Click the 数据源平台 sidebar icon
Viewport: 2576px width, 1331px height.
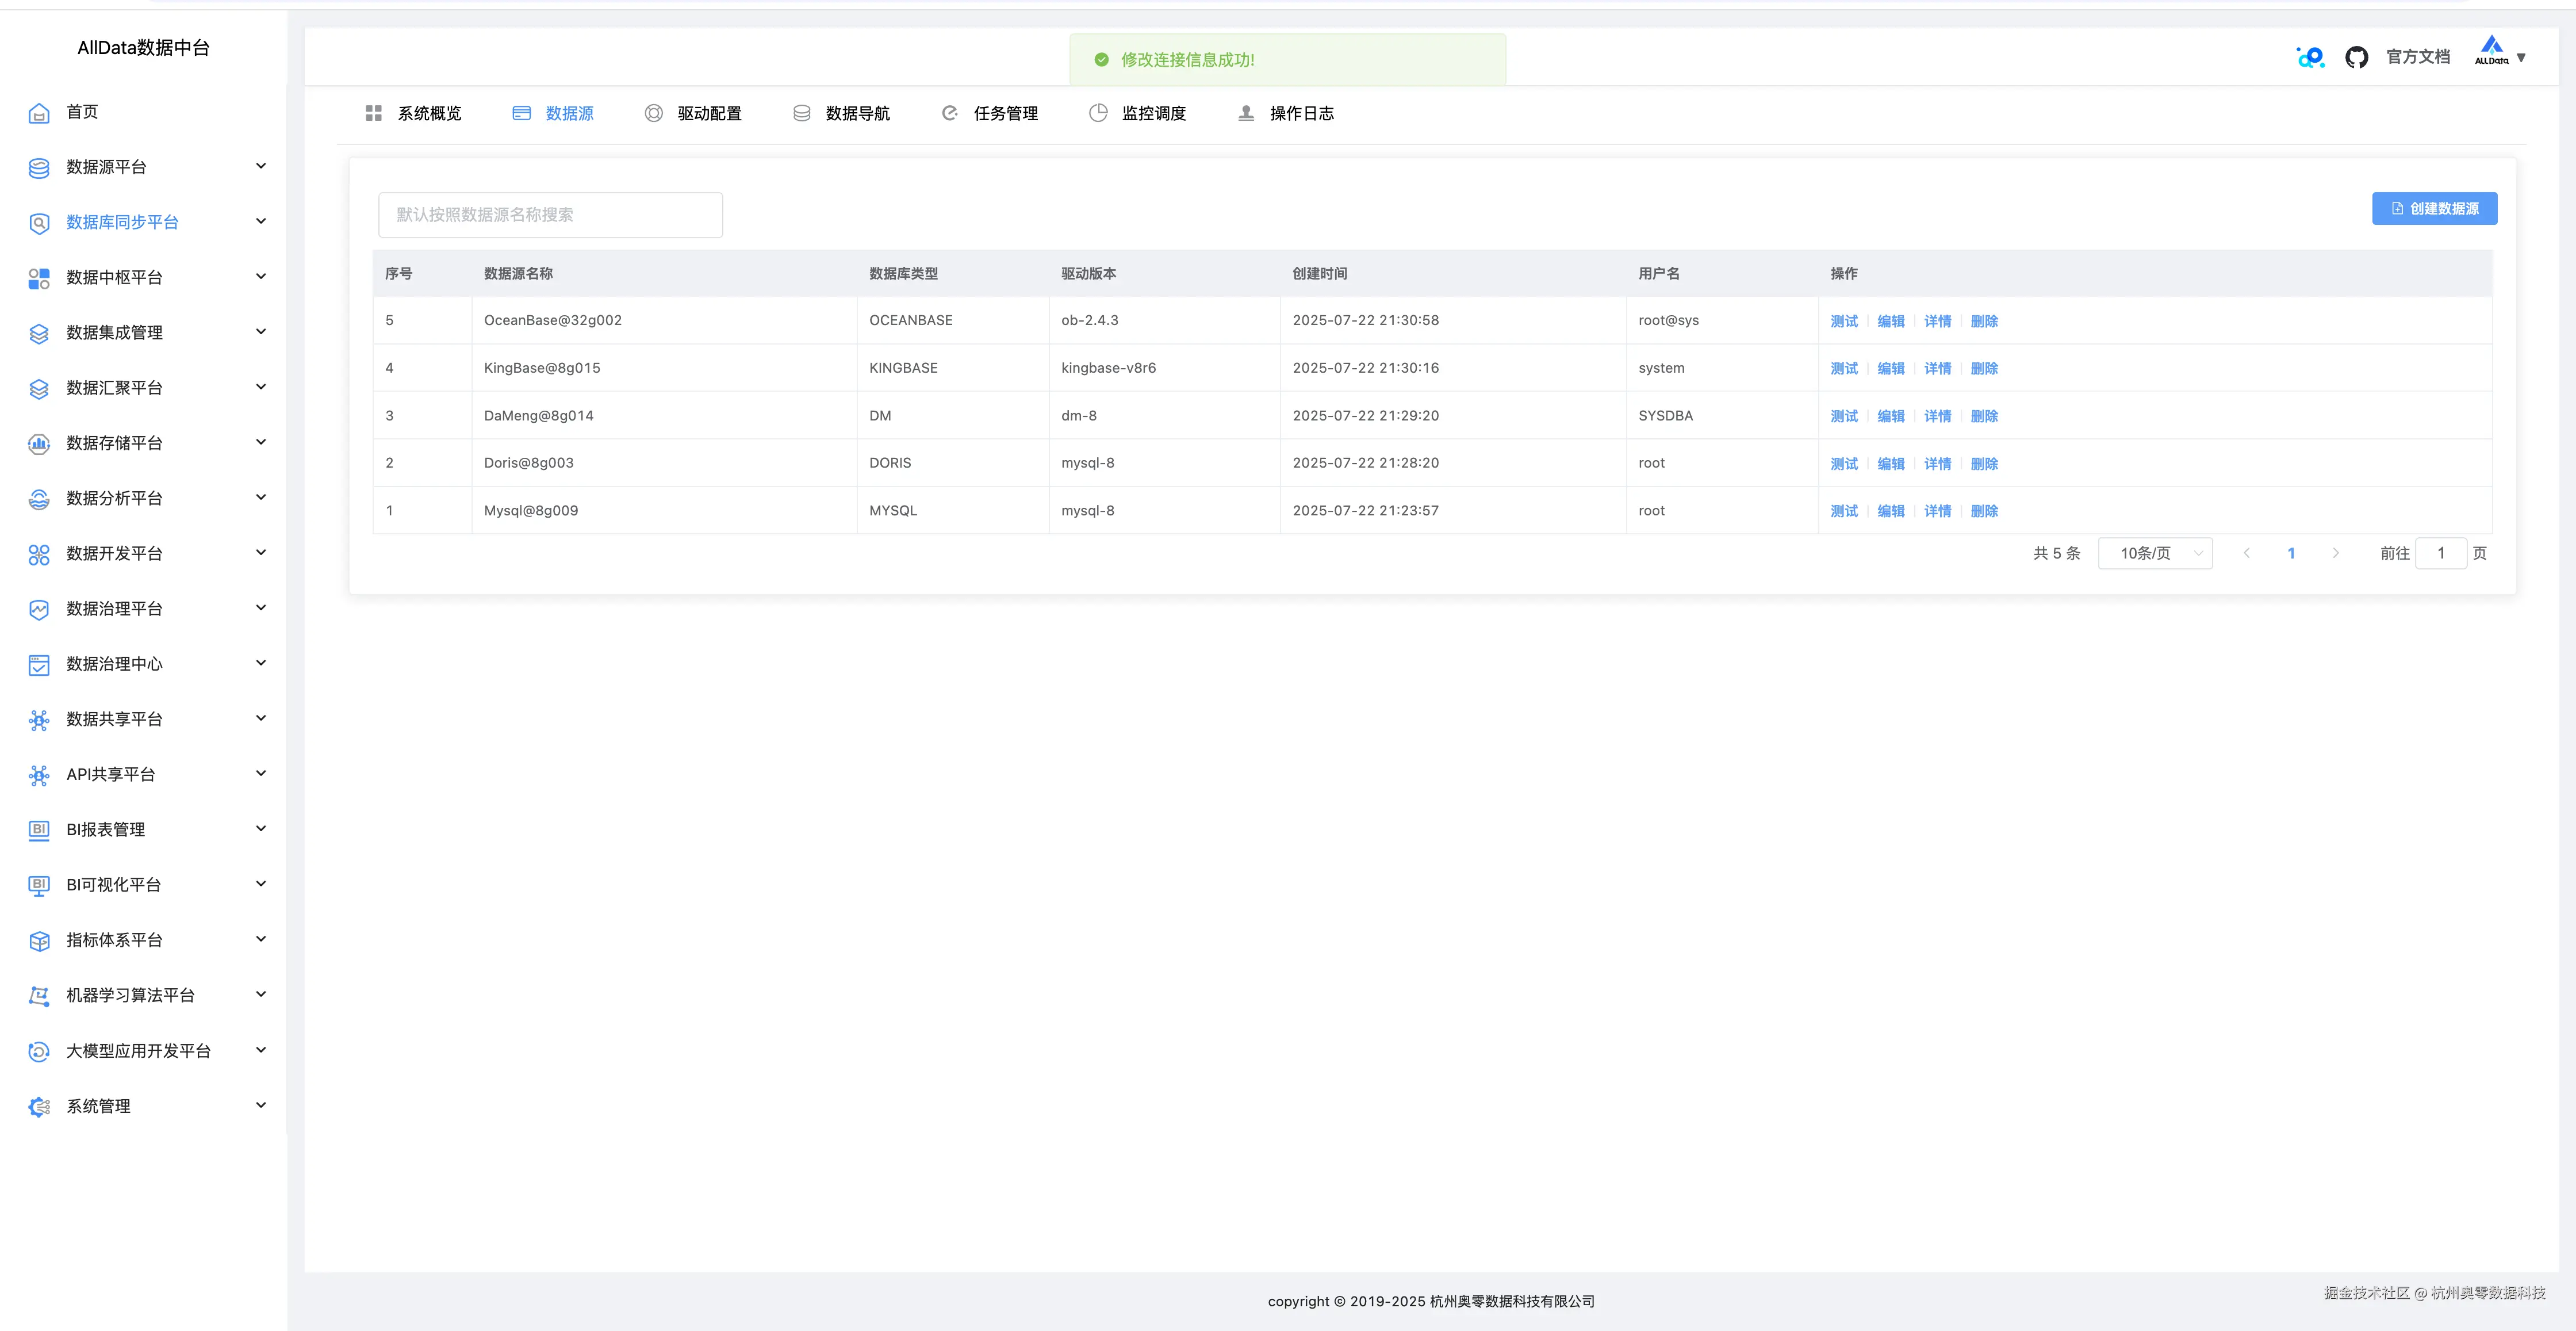[39, 168]
